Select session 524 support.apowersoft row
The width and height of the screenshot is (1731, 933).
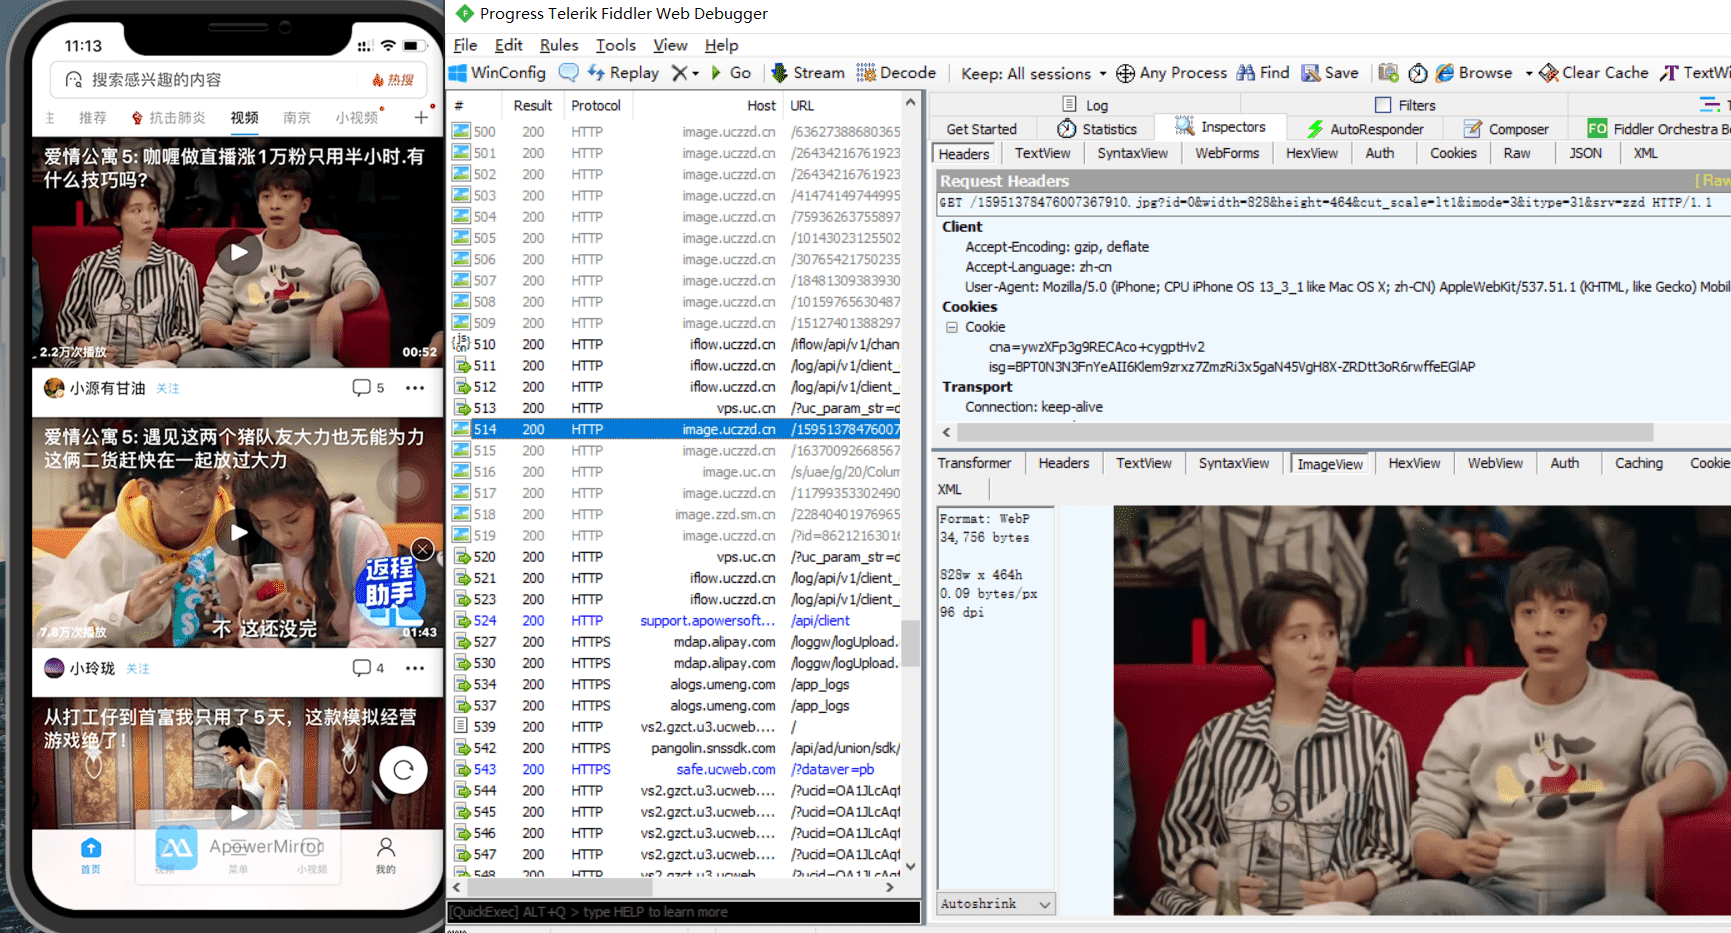[677, 620]
